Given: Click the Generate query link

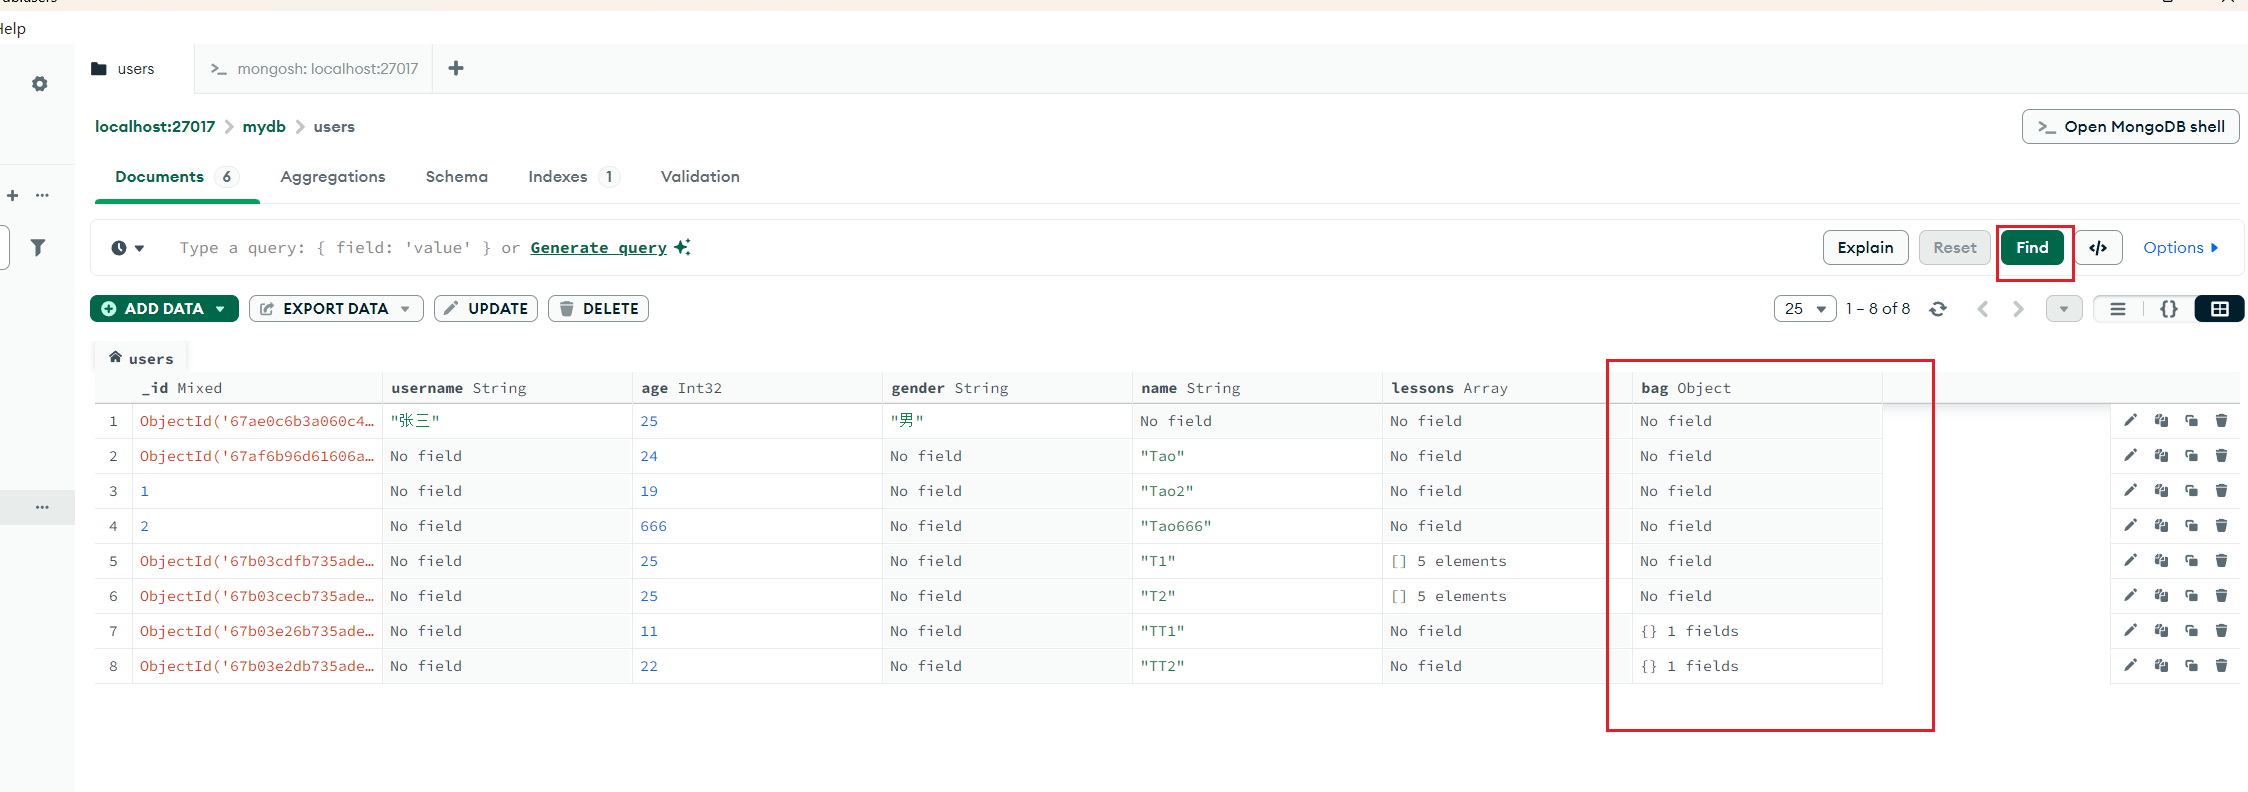Looking at the screenshot, I should (x=598, y=248).
